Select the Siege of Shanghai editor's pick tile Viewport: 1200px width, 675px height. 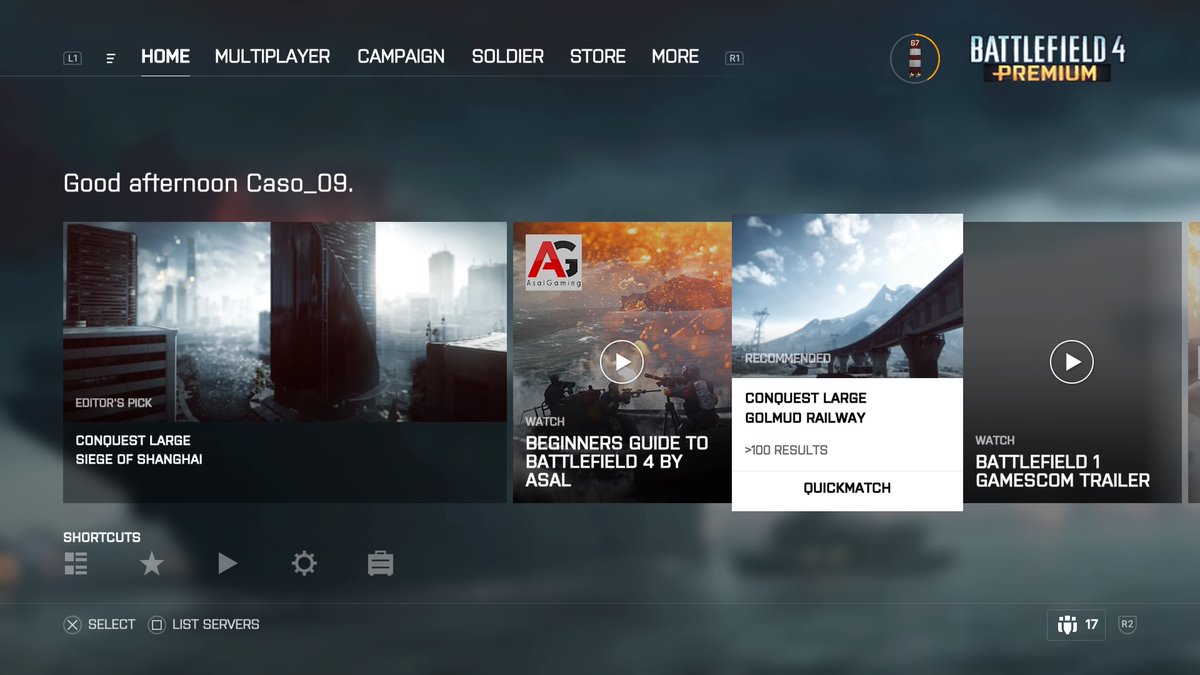(285, 362)
